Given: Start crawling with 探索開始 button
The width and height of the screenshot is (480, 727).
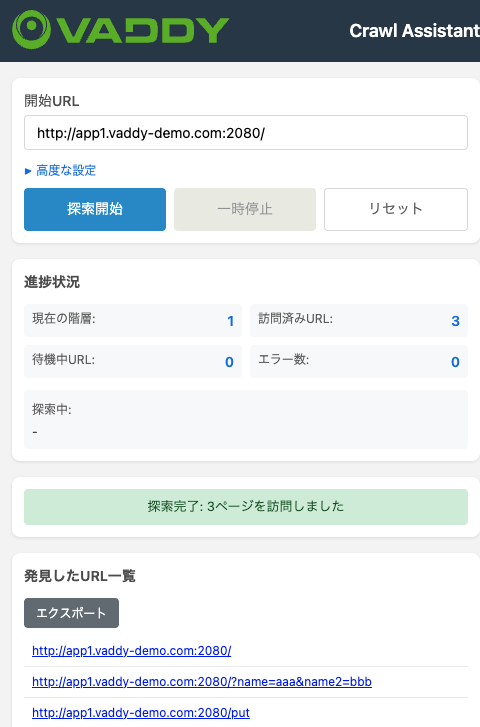Looking at the screenshot, I should 95,209.
